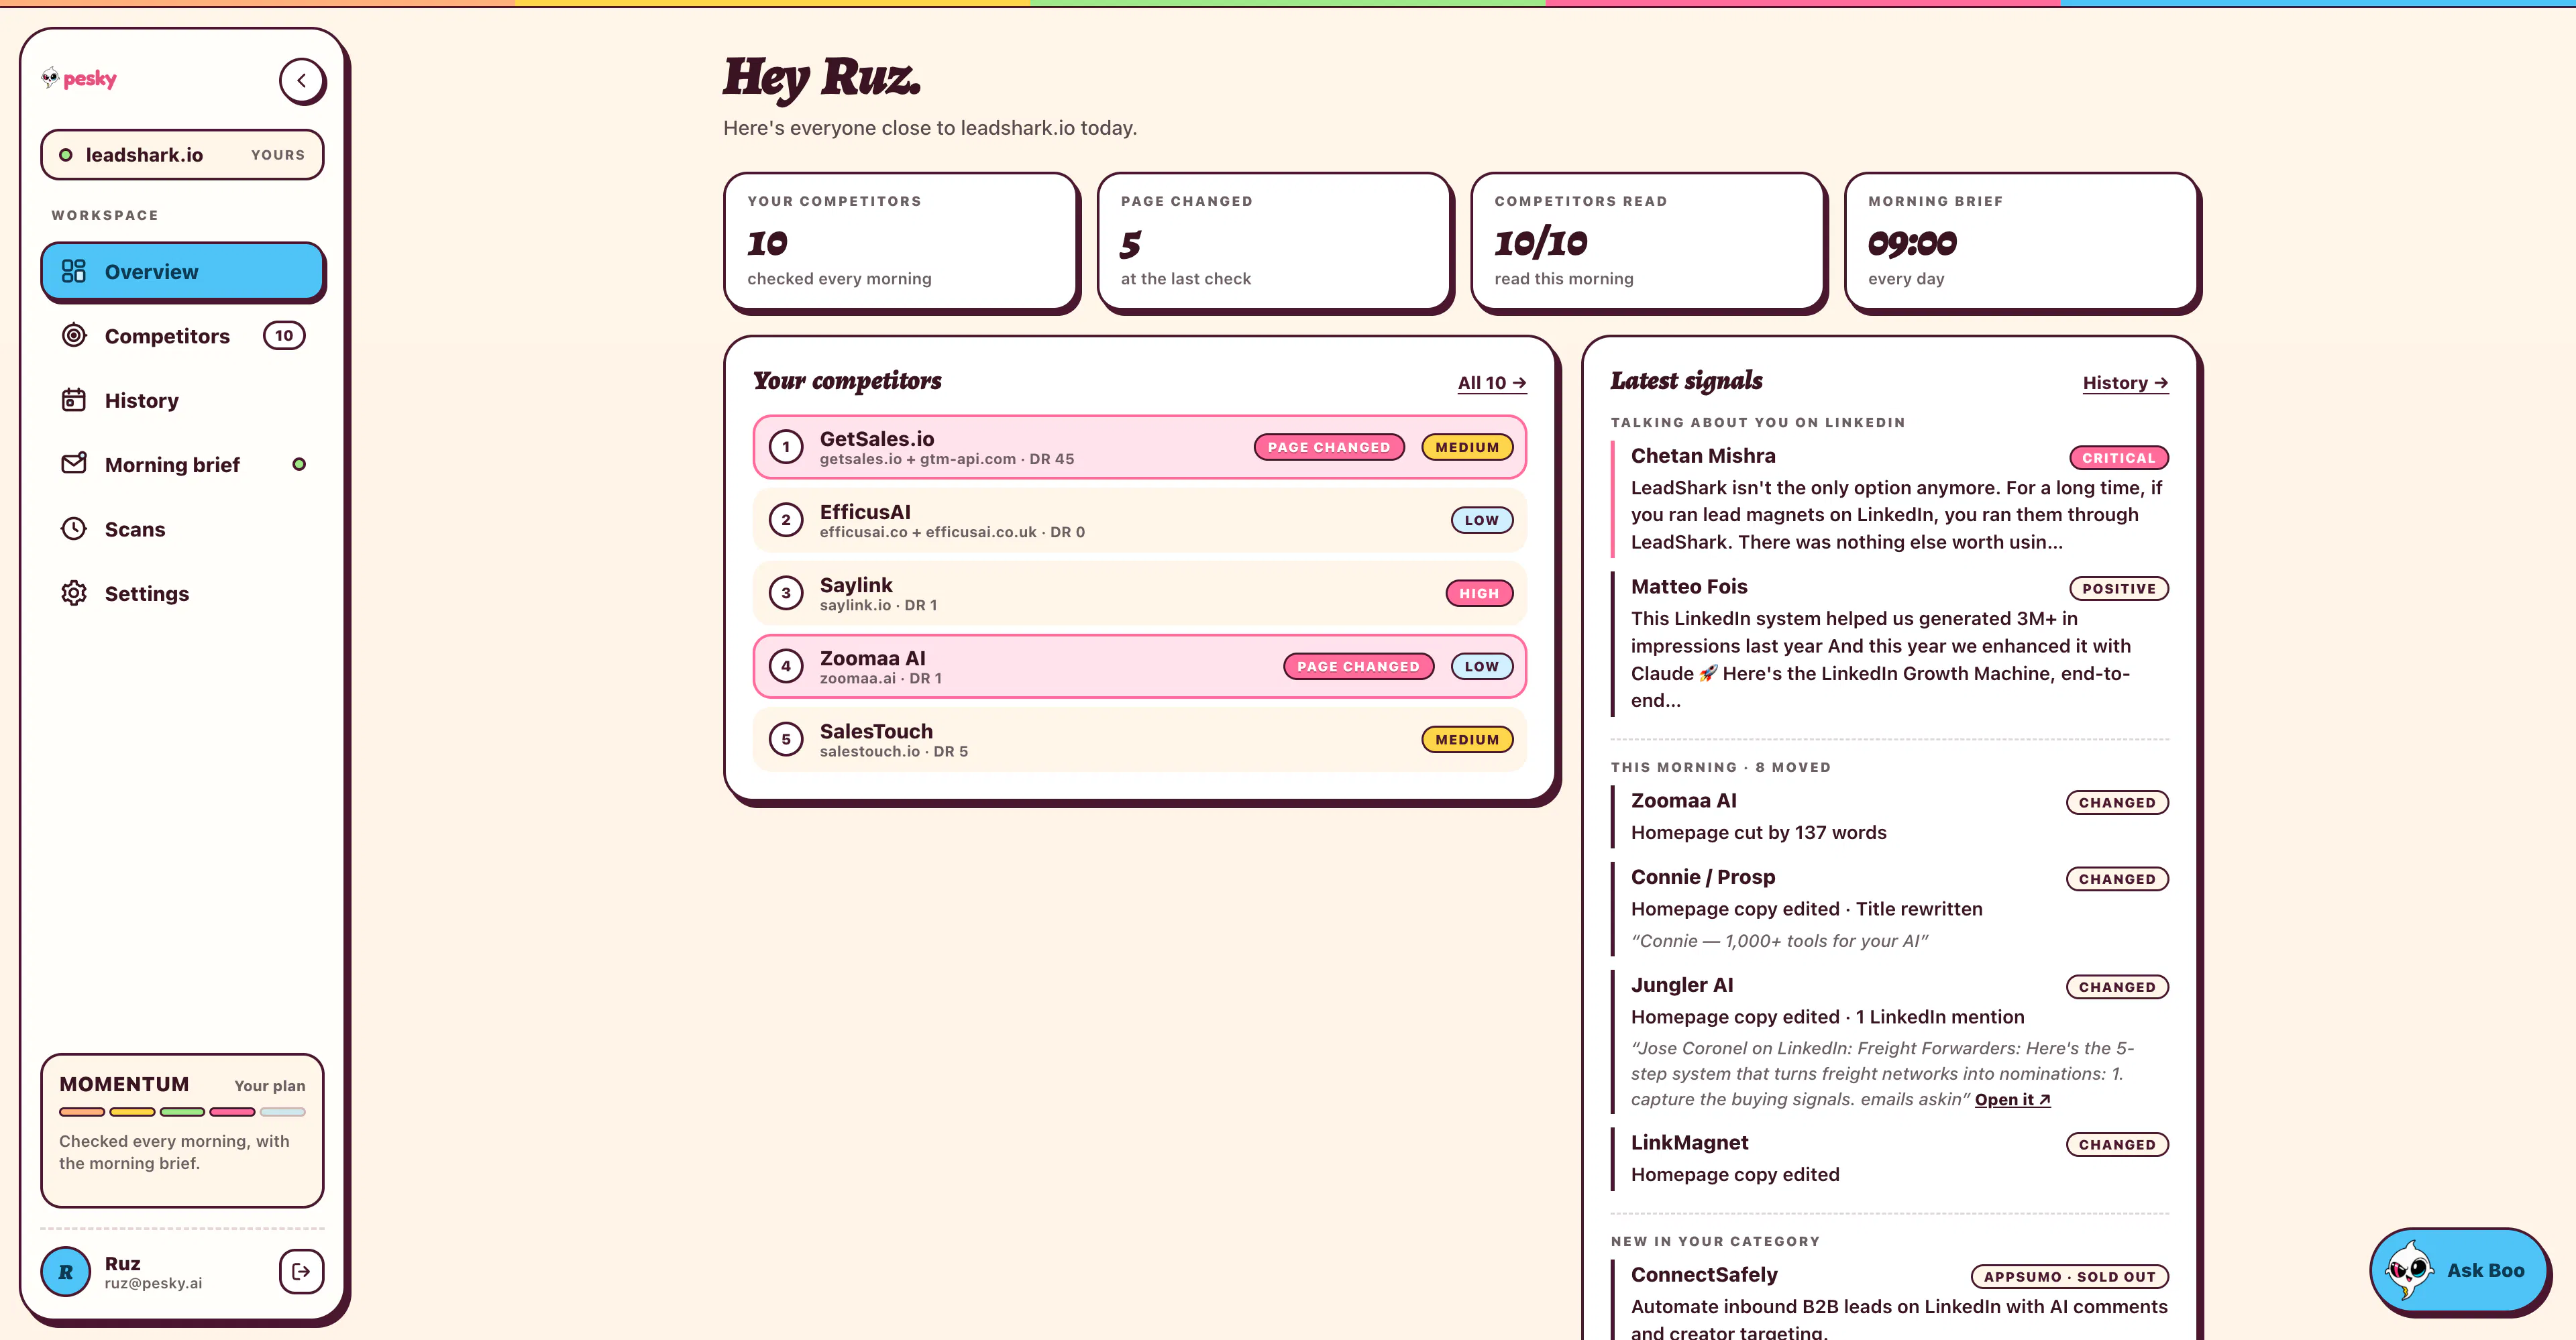Click the CRITICAL badge on Chetan Mishra
2576x1340 pixels.
pyautogui.click(x=2119, y=458)
